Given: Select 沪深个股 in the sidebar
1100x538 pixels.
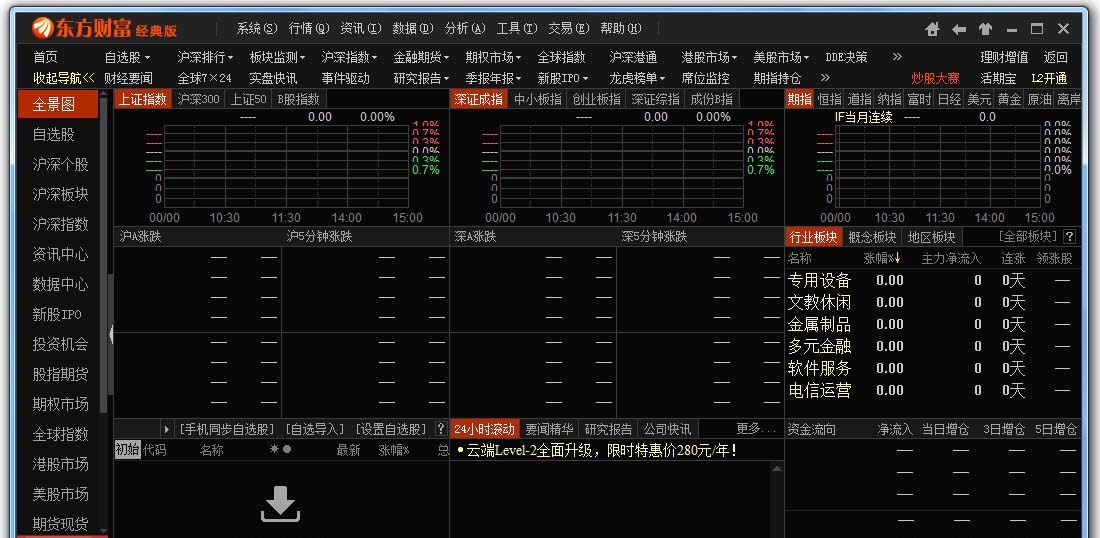Looking at the screenshot, I should pos(60,164).
